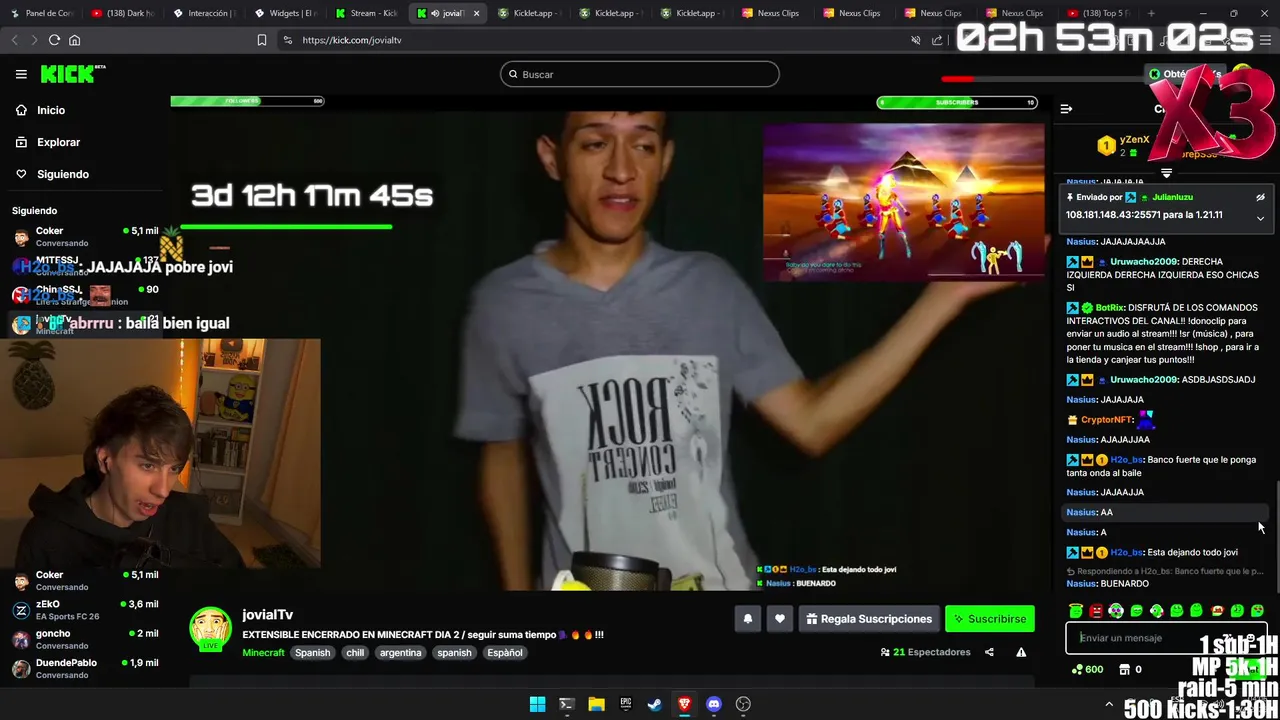Open OBS Studio from the taskbar
The width and height of the screenshot is (1280, 720).
[743, 704]
